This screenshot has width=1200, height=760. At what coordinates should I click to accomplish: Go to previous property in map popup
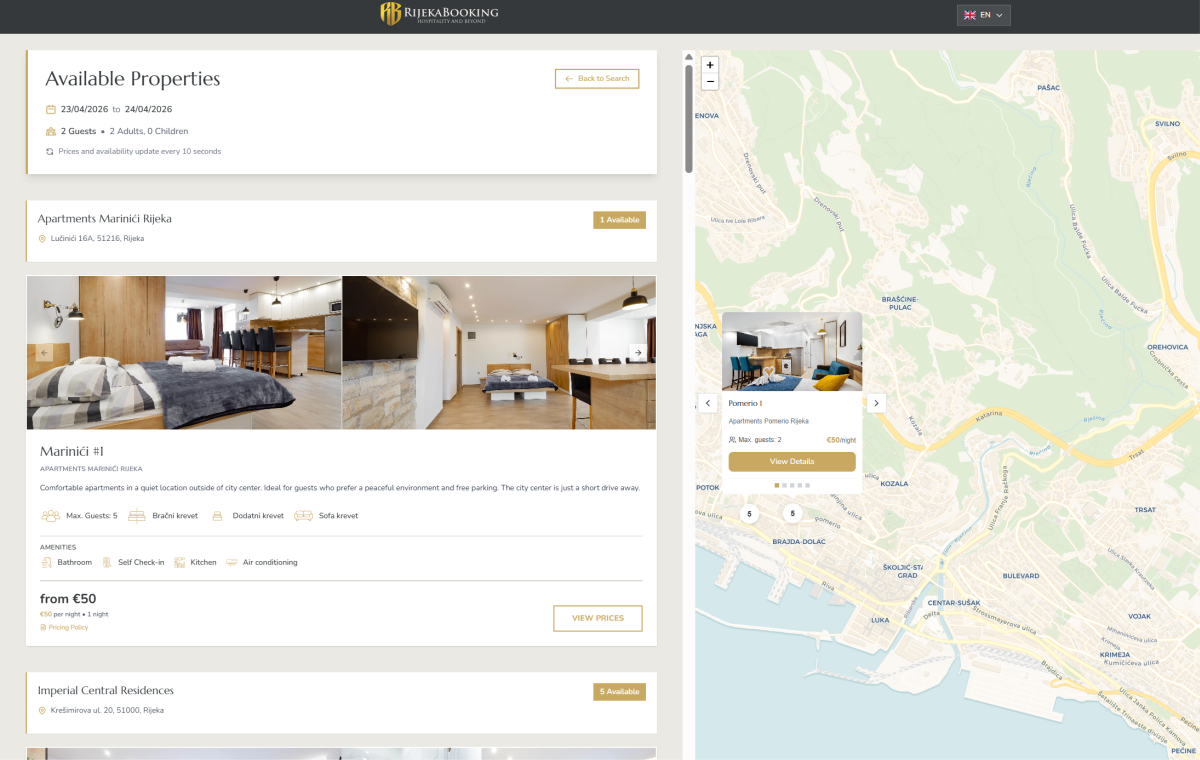[708, 403]
